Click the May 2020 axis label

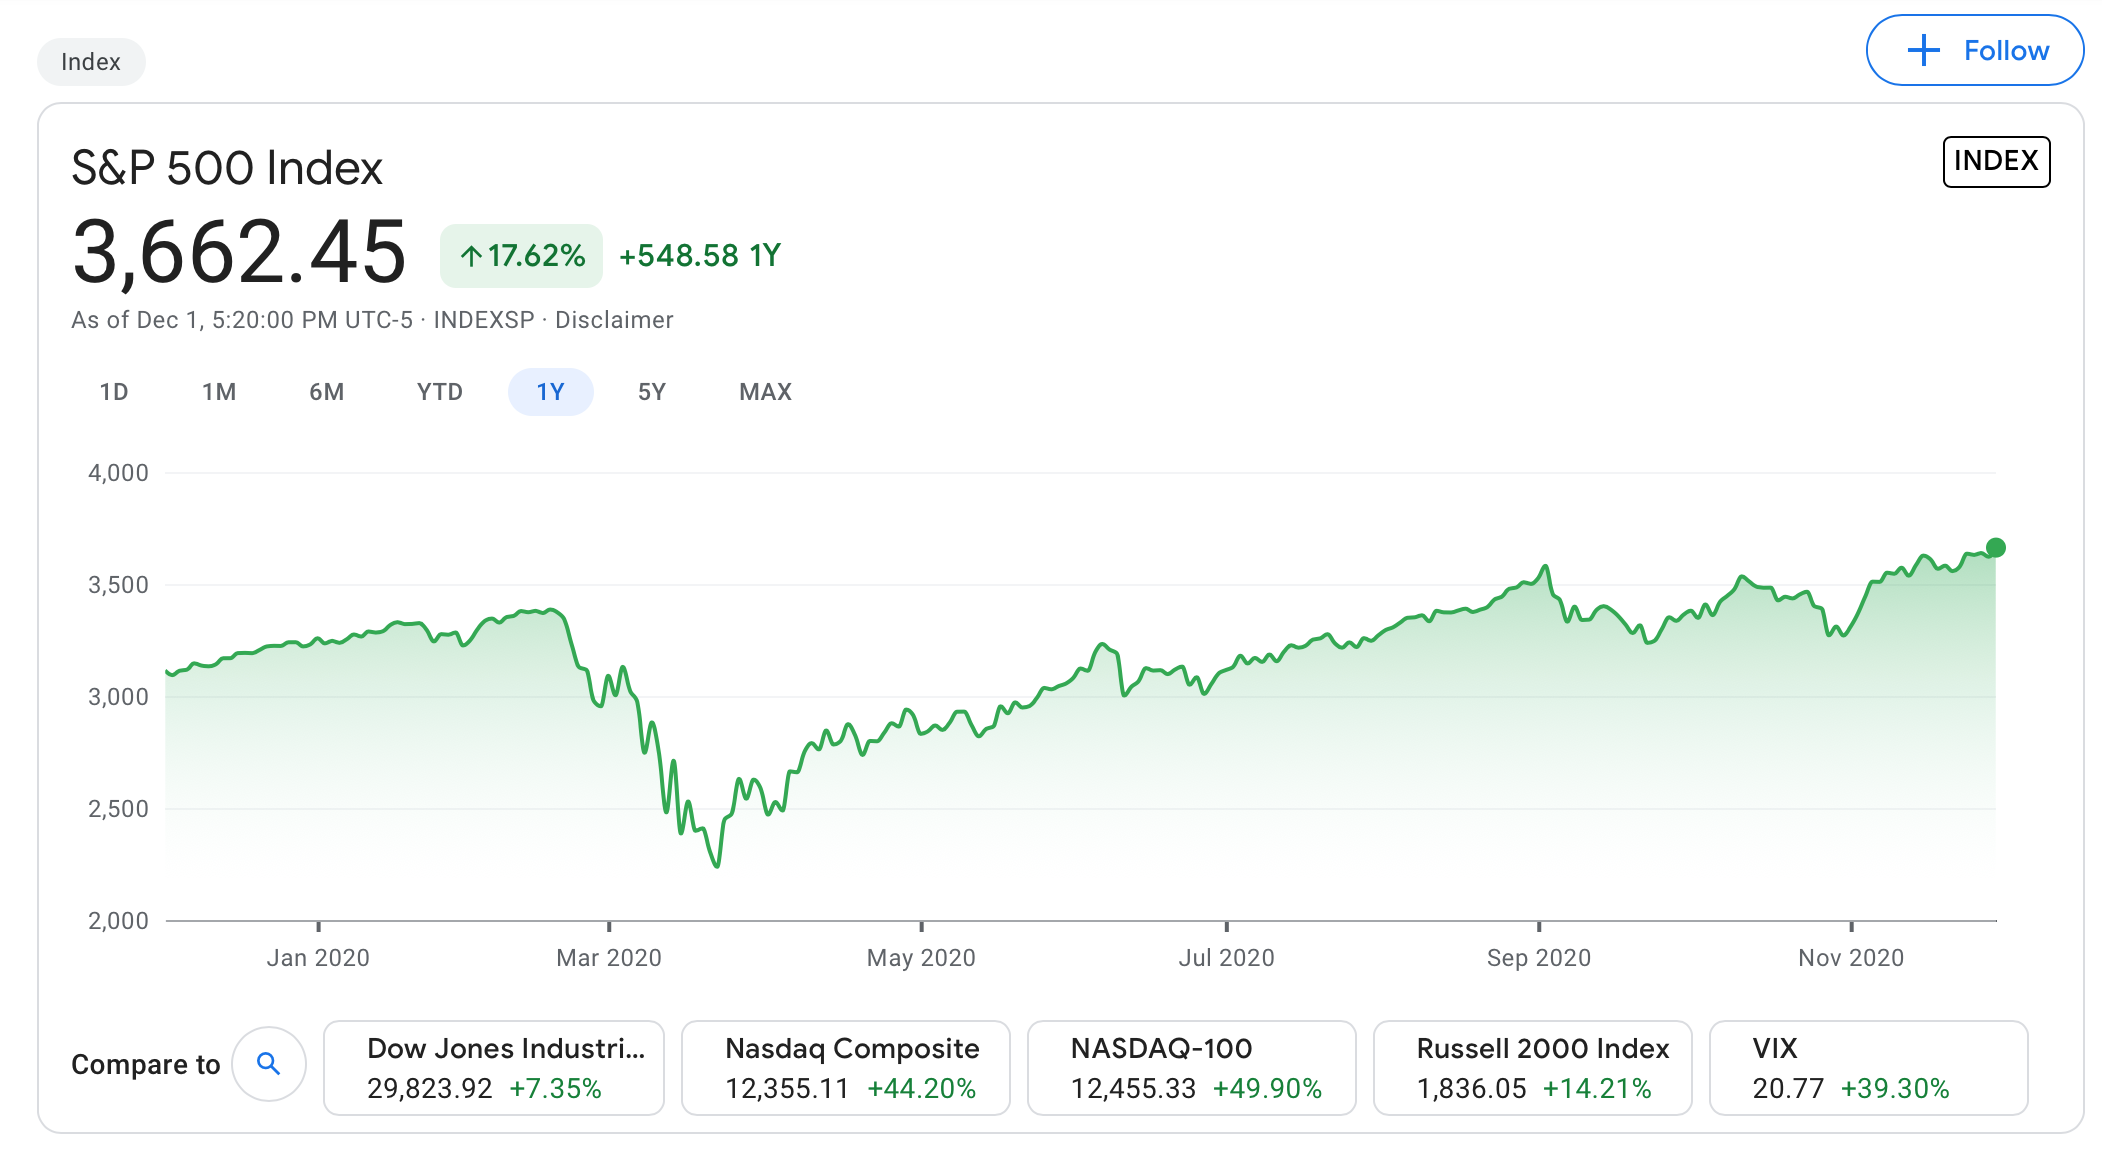921,958
